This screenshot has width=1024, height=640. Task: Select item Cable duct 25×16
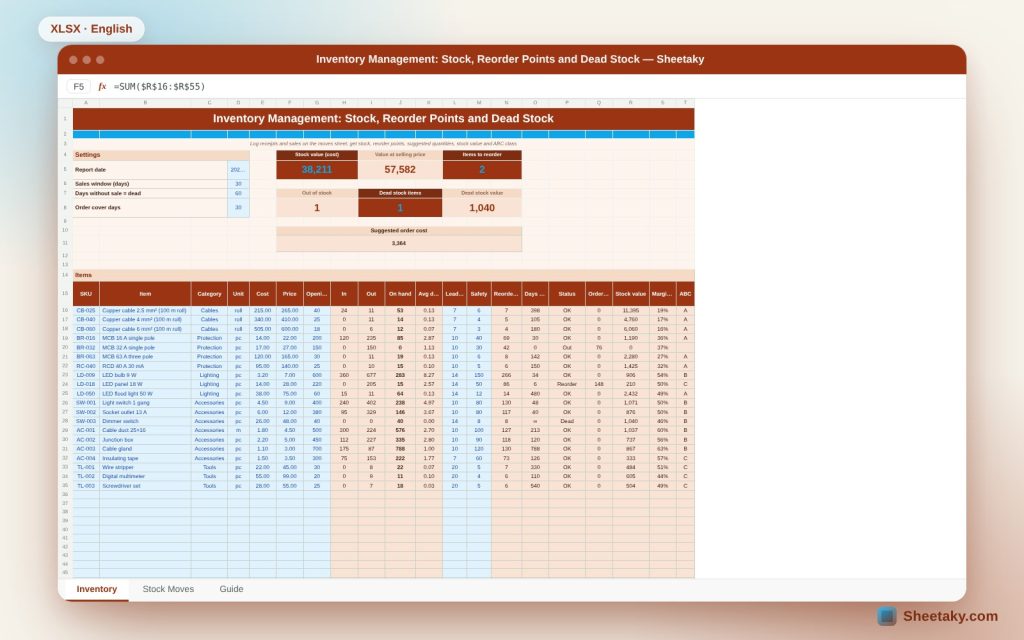pyautogui.click(x=145, y=430)
